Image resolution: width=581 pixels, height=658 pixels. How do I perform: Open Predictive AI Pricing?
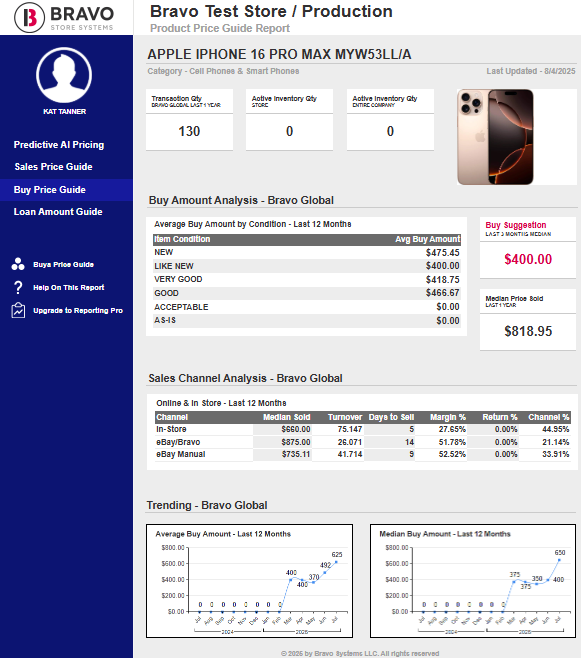[59, 145]
